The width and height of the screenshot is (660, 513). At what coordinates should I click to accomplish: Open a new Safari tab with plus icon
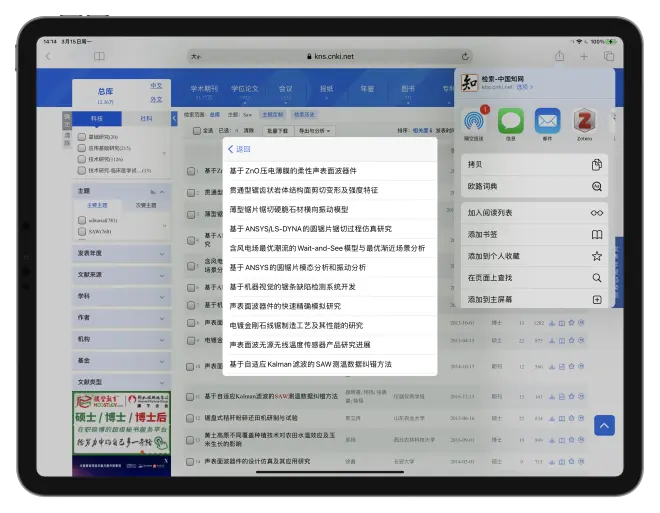(584, 56)
